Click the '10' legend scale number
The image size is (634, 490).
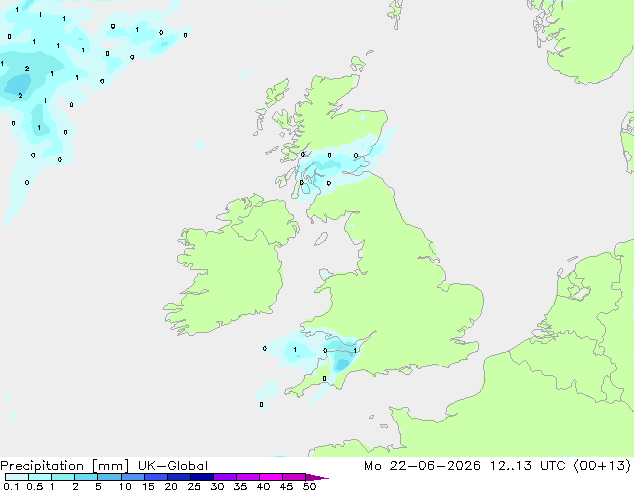pos(125,486)
